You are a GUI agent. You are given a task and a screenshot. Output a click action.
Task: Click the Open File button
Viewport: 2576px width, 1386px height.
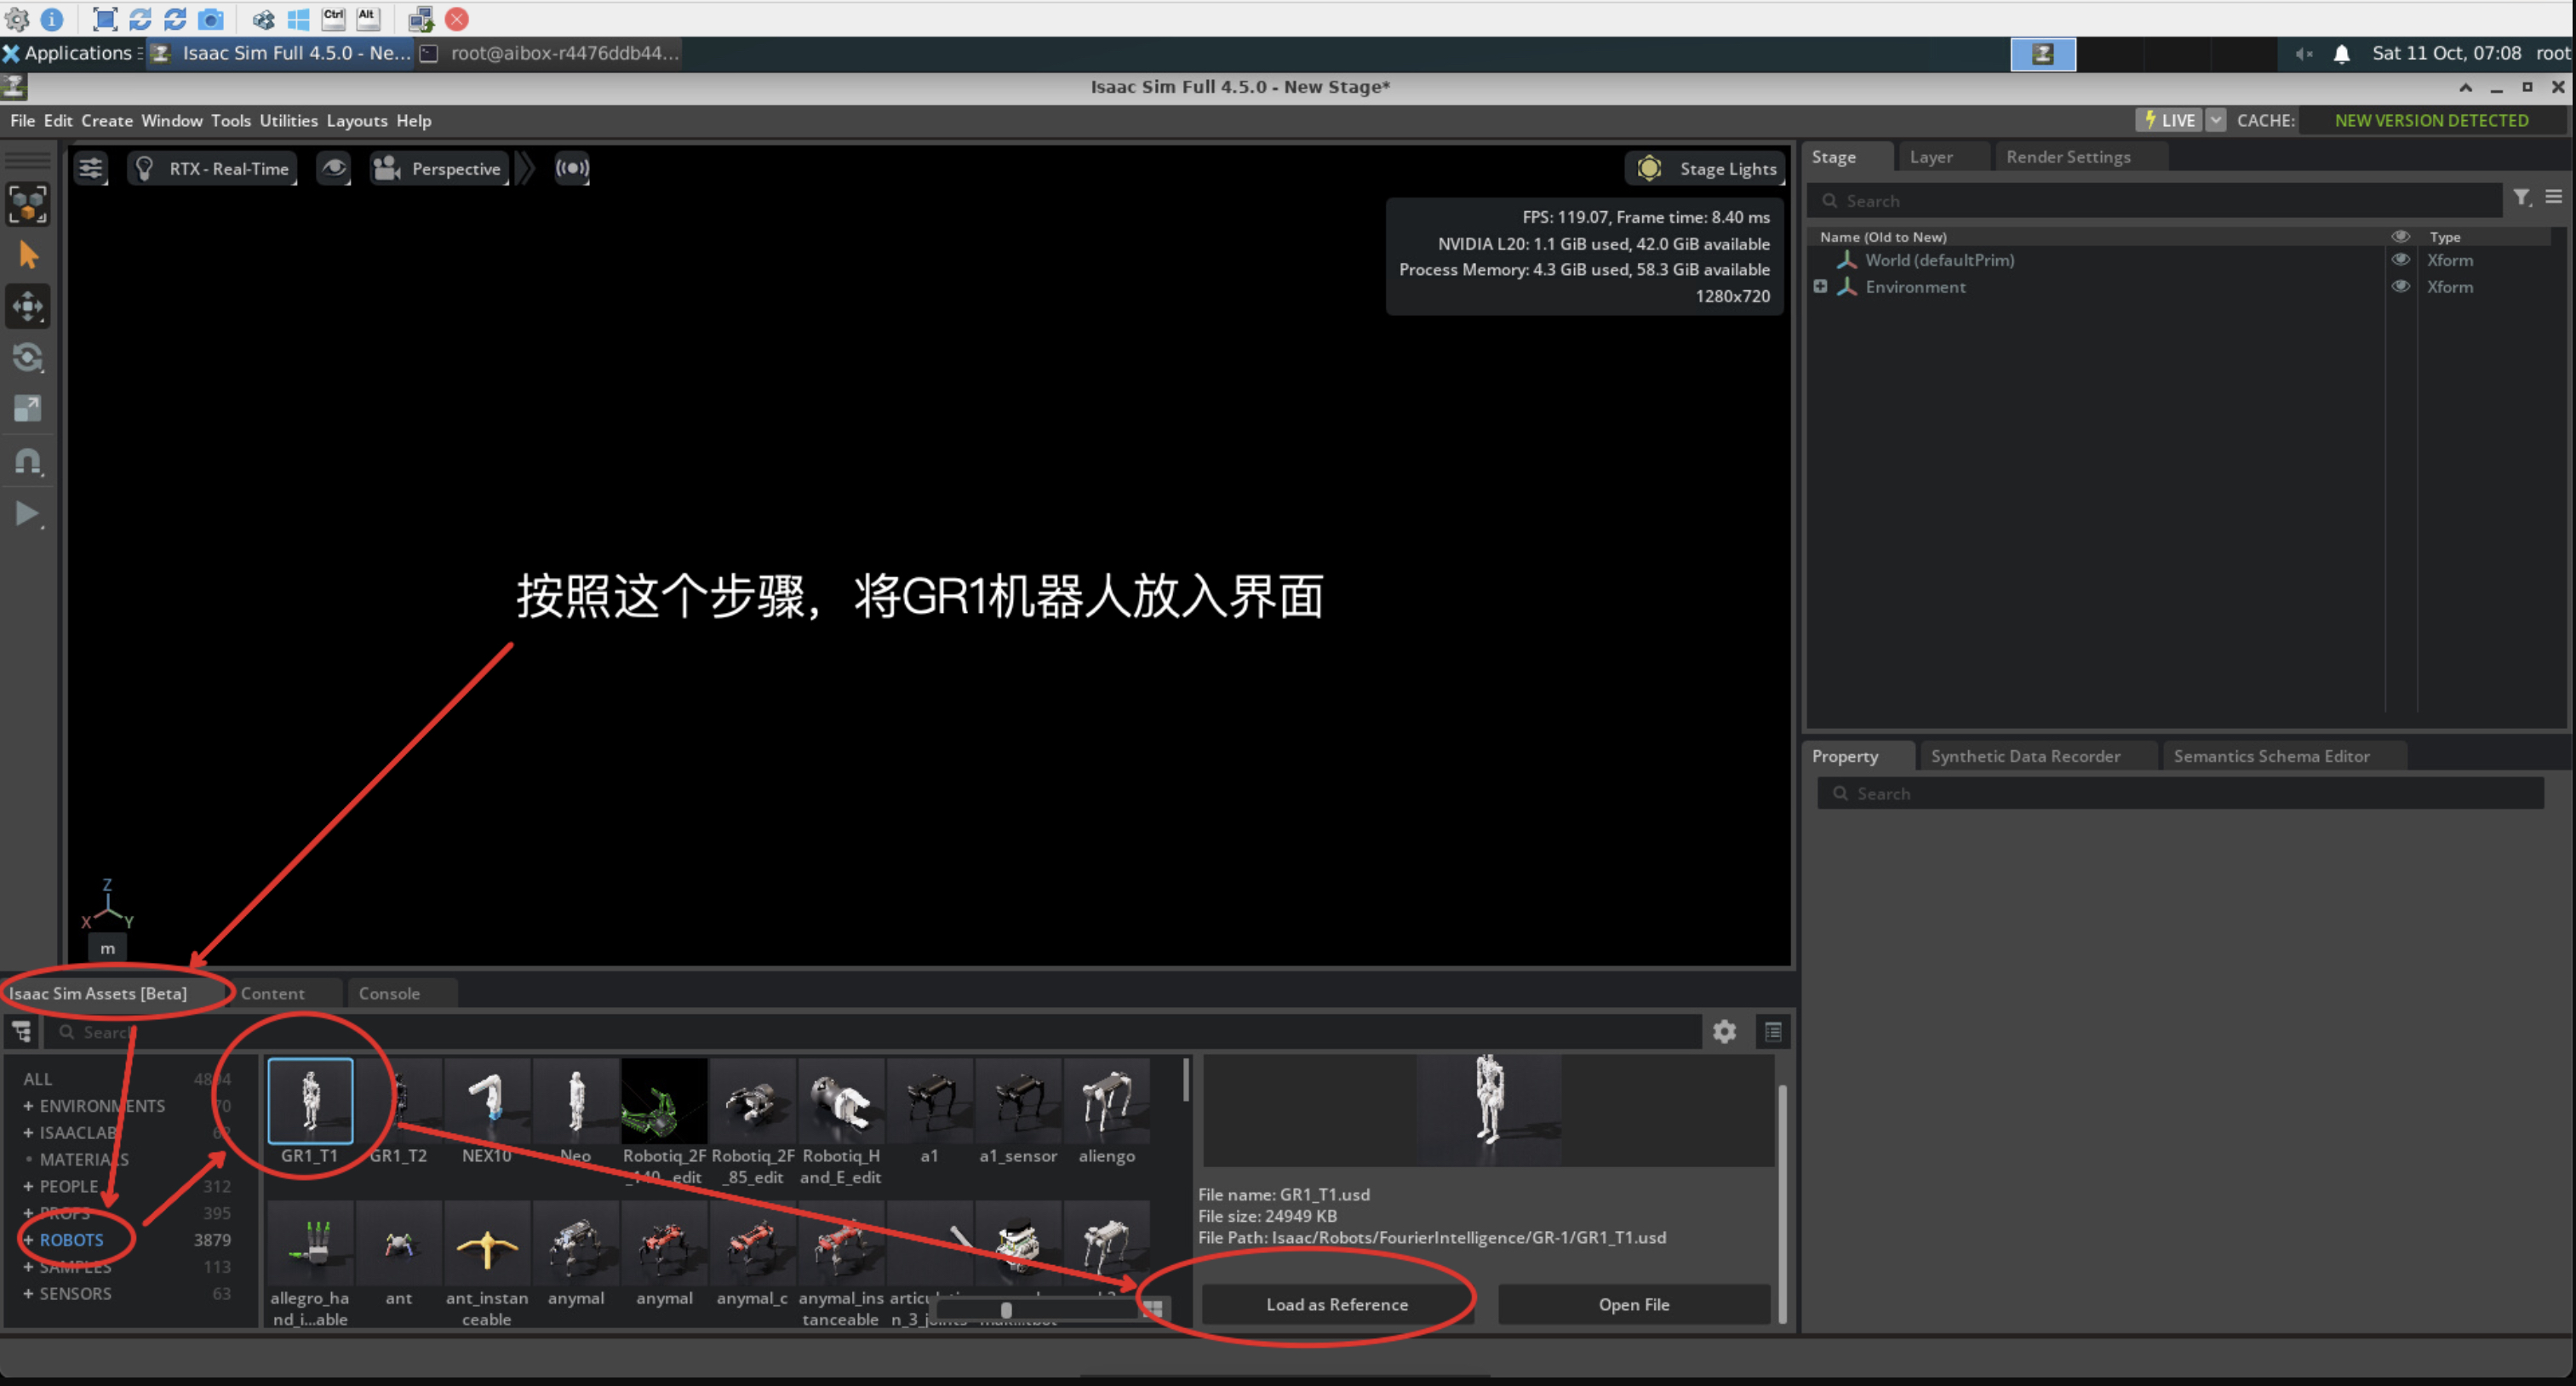[1633, 1304]
